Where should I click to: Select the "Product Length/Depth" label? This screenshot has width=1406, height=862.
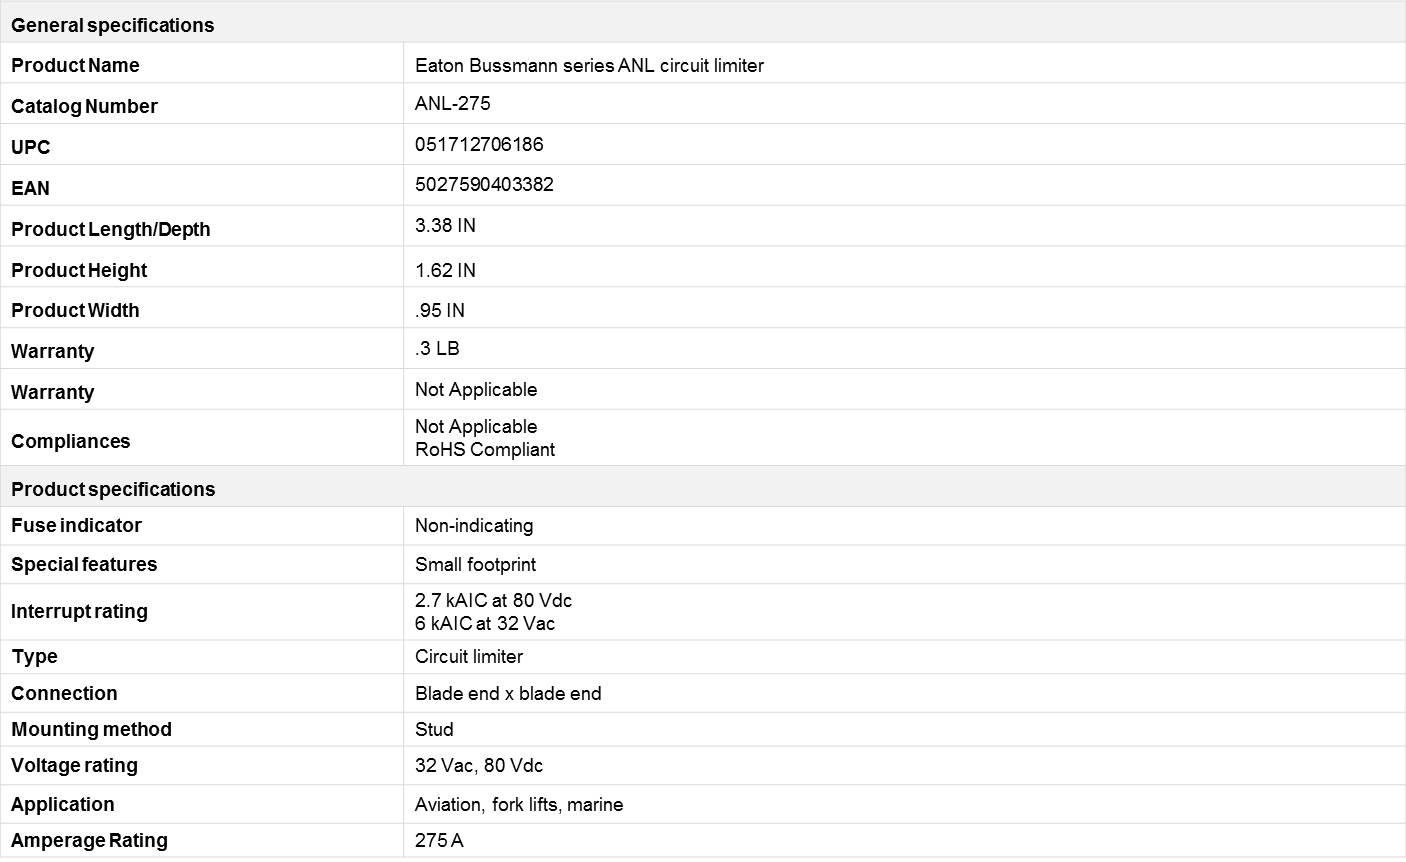(x=110, y=229)
